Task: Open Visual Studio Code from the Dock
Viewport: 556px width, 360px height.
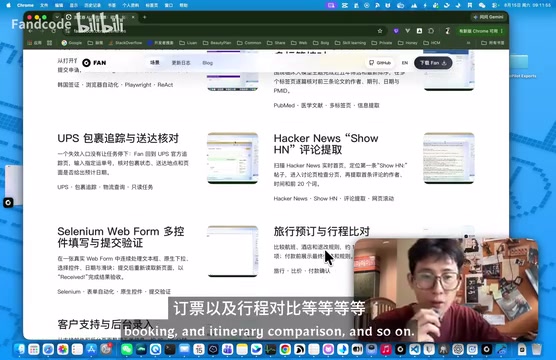Action: (x=415, y=349)
